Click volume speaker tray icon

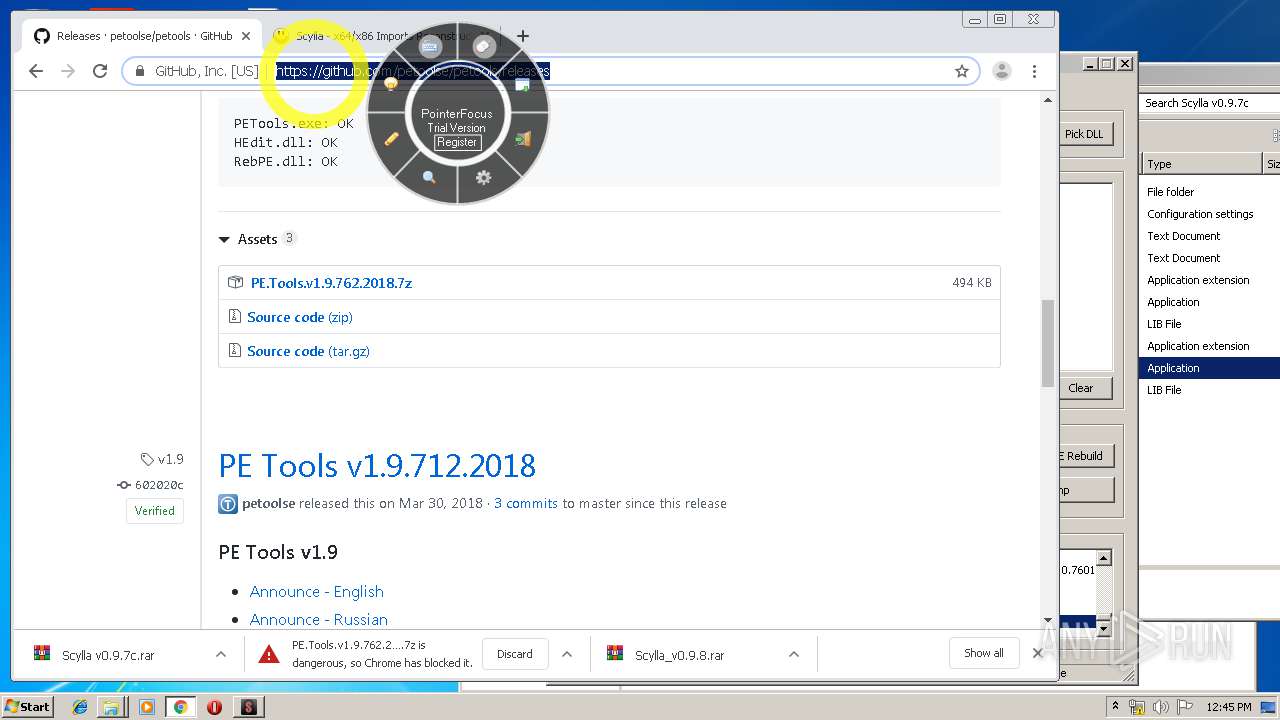coord(1162,707)
